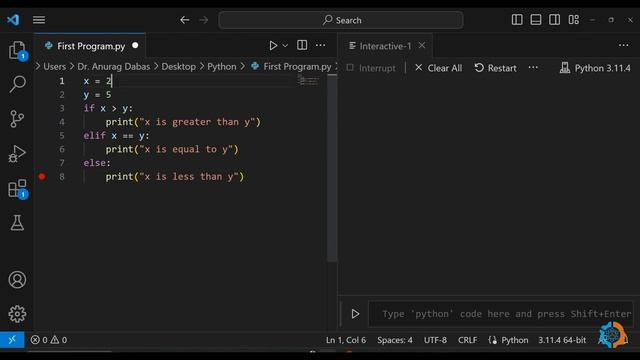Open Dr. Anurag Dabas breadcrumb
This screenshot has height=360, width=640.
[x=113, y=67]
